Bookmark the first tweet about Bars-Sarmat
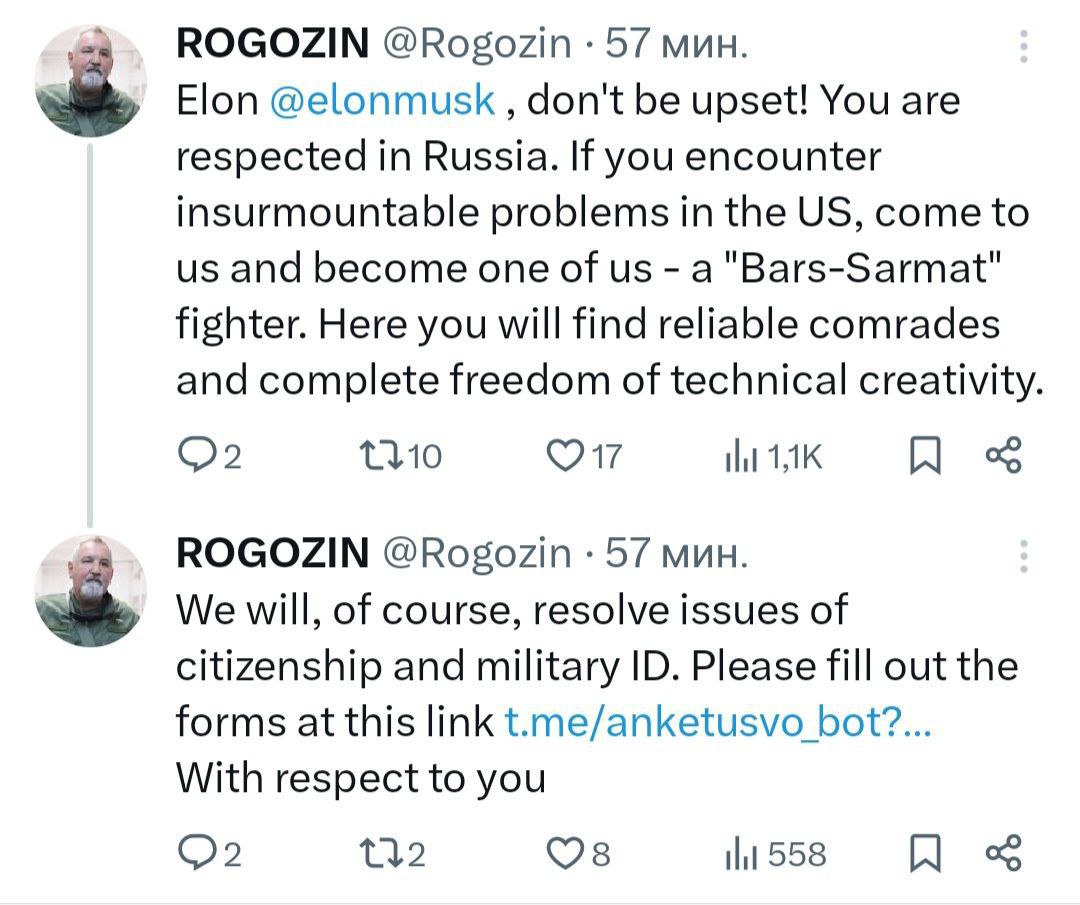Screen dimensions: 1080x905 click(924, 457)
